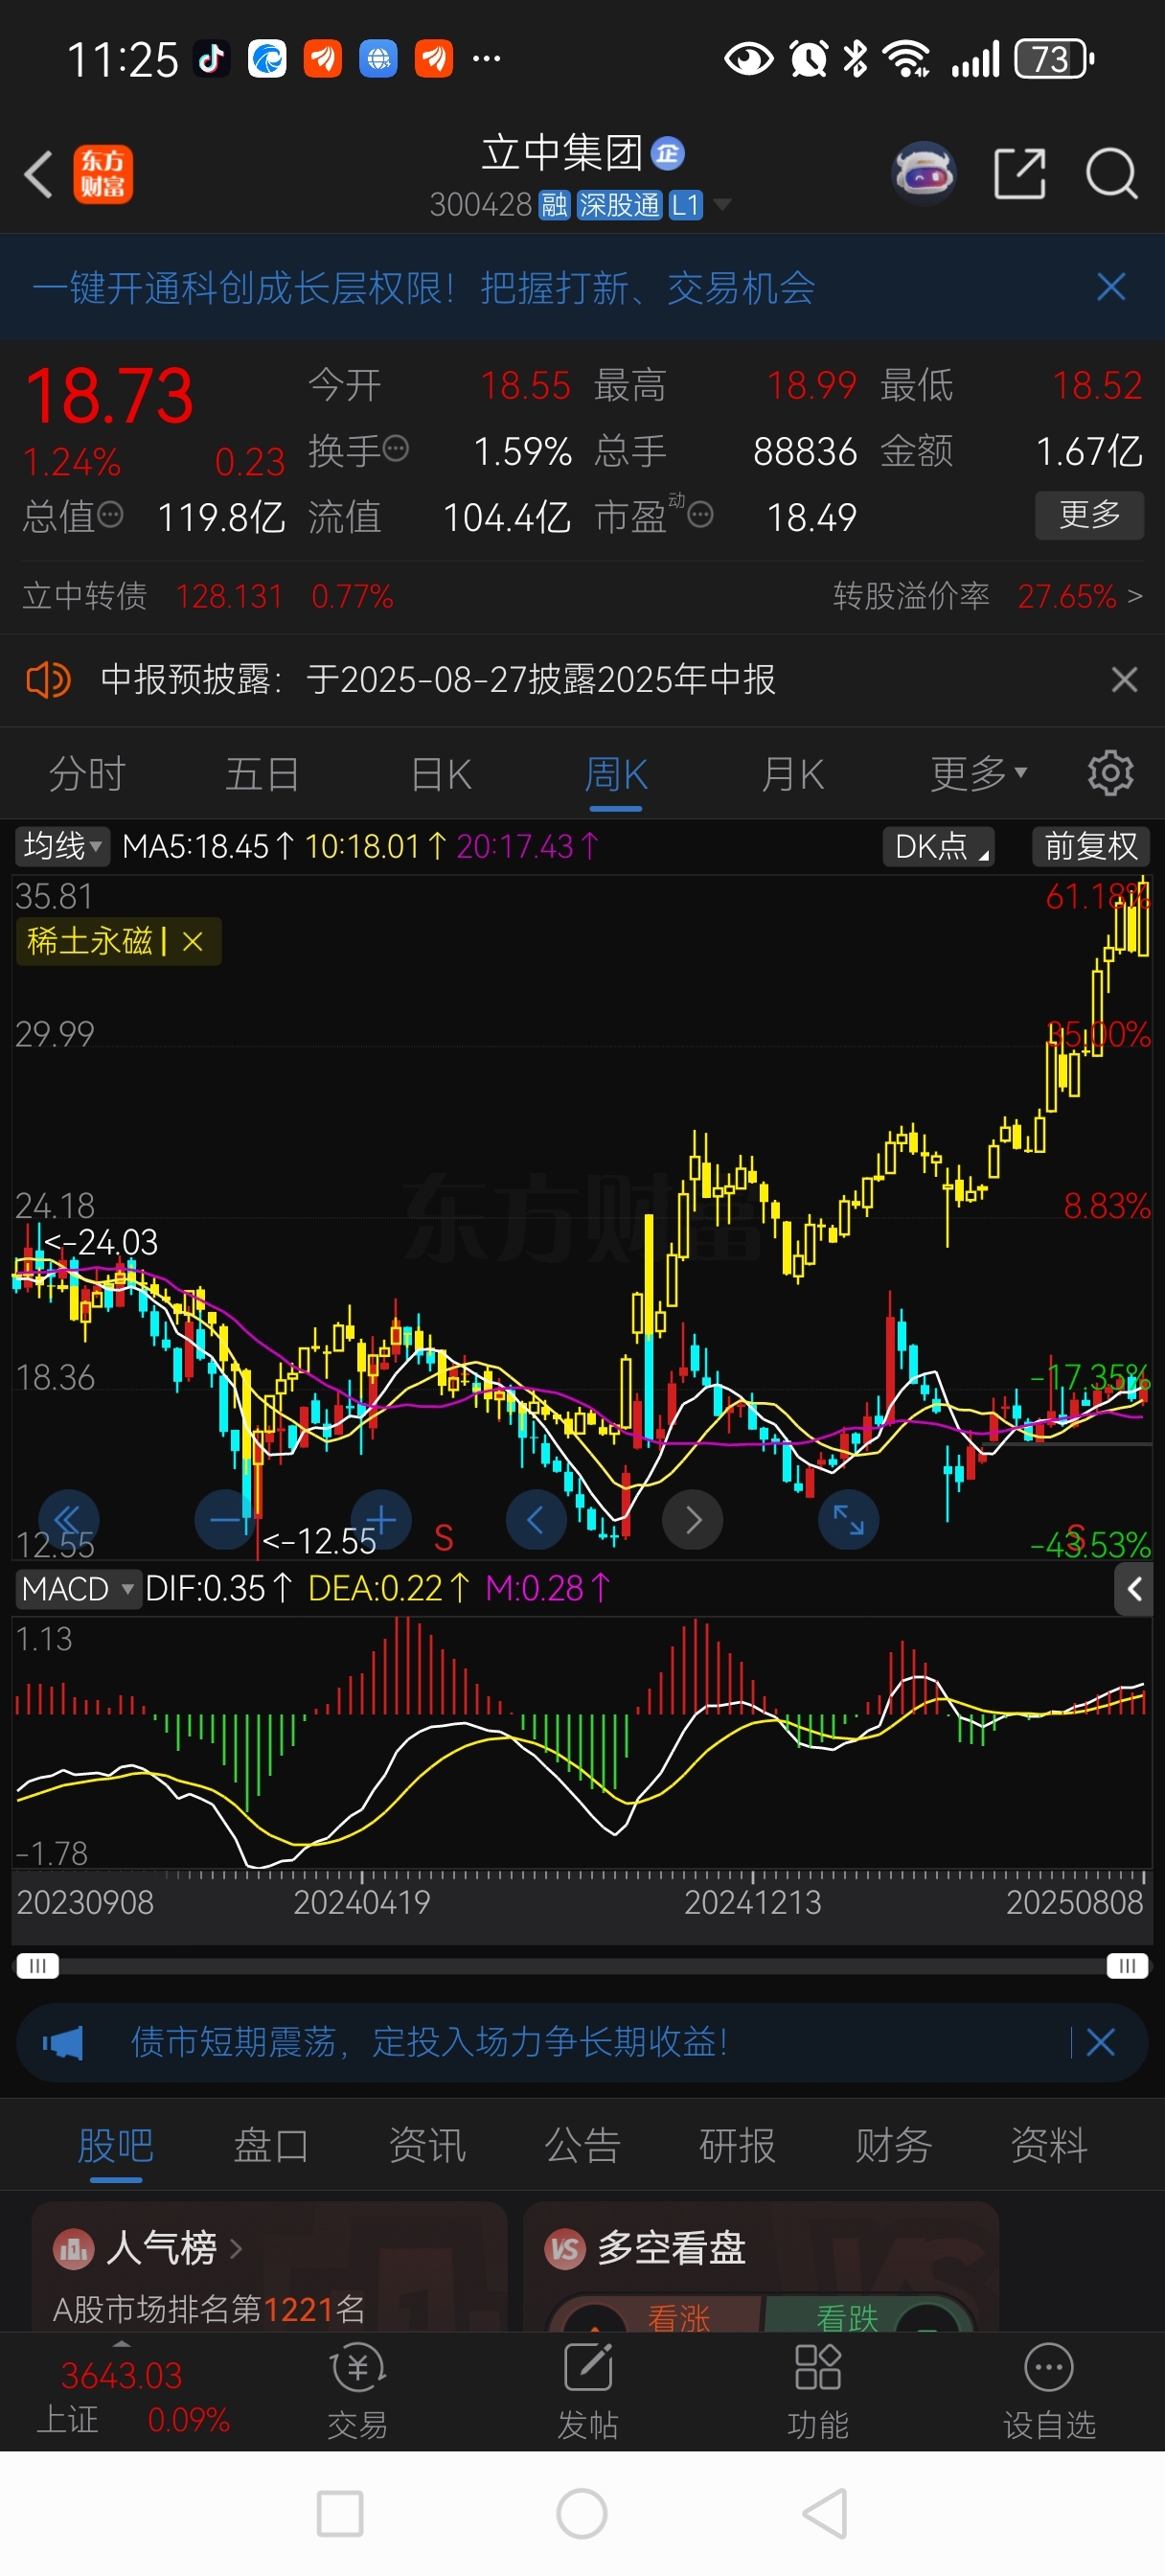Close the 科创成长层 promo banner
The width and height of the screenshot is (1165, 2576).
click(1111, 287)
